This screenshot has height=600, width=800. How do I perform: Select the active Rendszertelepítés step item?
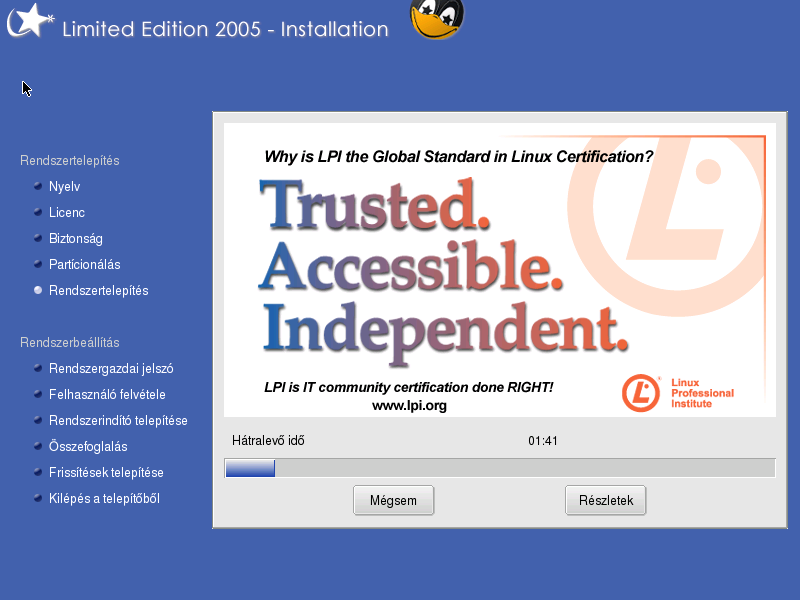pyautogui.click(x=98, y=290)
